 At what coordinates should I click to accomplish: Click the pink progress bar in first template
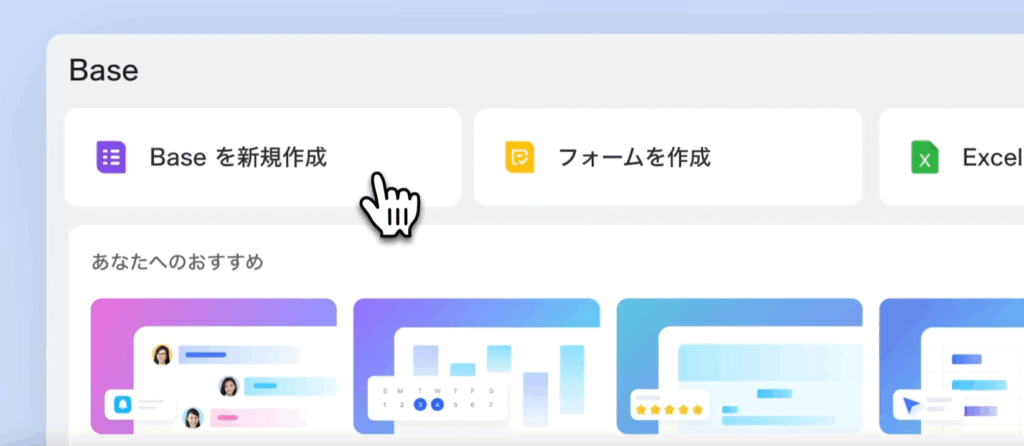[x=227, y=417]
